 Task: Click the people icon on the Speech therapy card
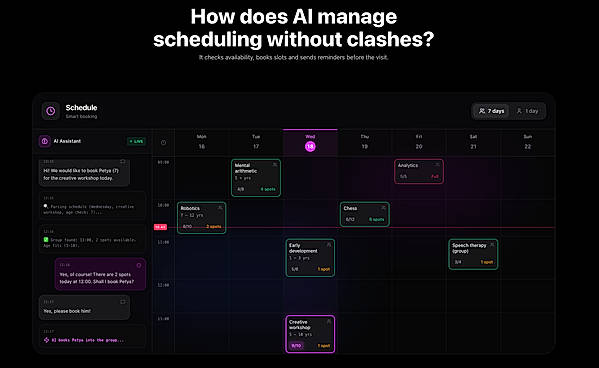coord(492,245)
